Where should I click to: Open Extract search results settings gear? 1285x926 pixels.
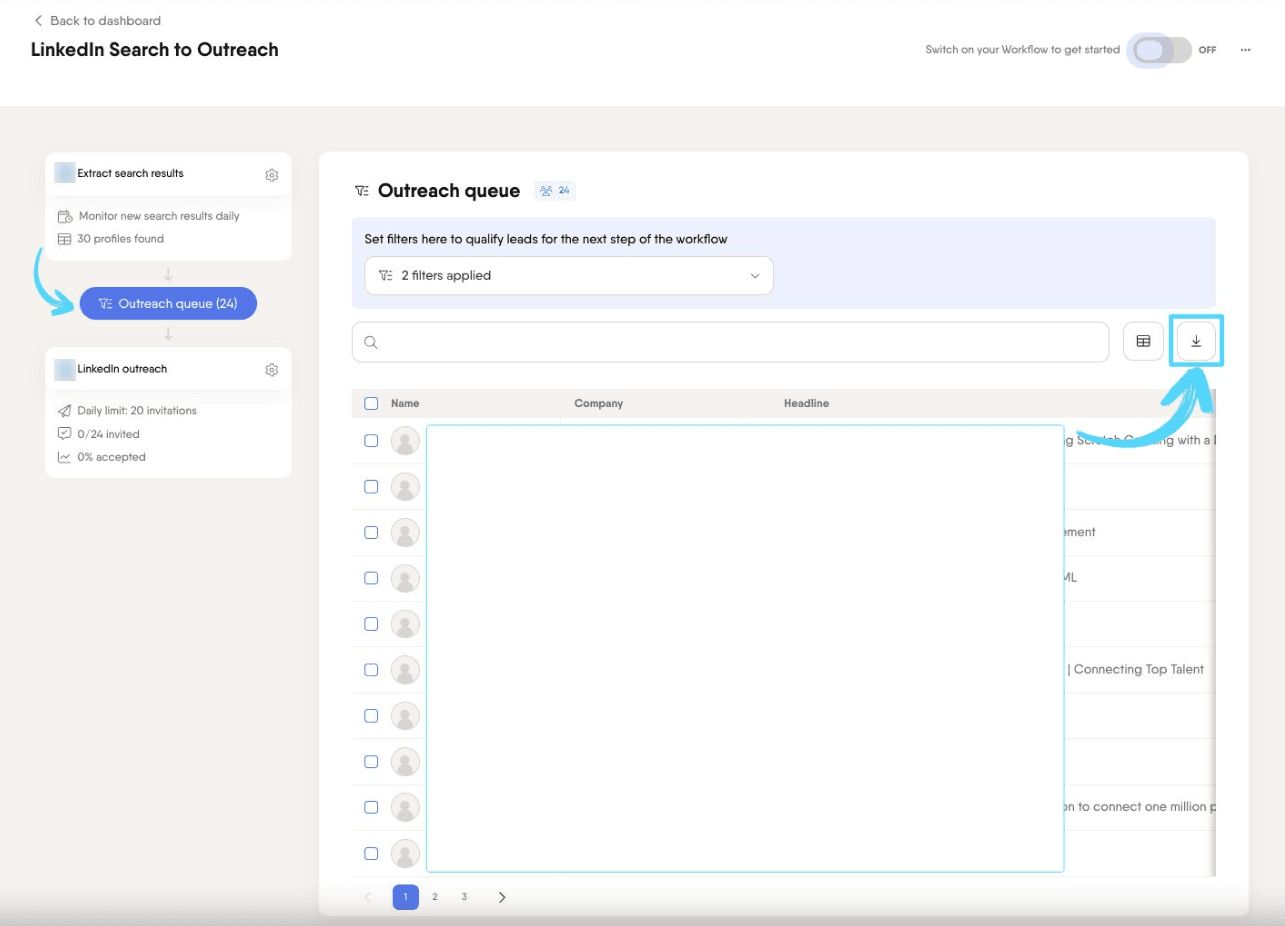point(272,175)
